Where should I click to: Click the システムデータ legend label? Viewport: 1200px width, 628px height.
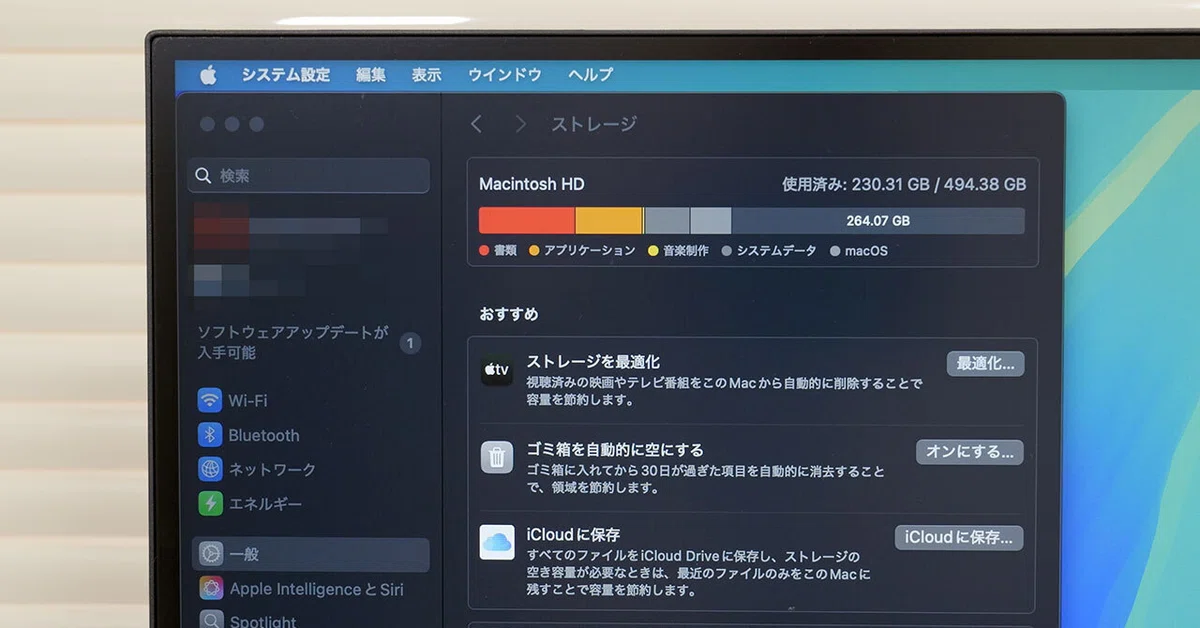(x=776, y=251)
